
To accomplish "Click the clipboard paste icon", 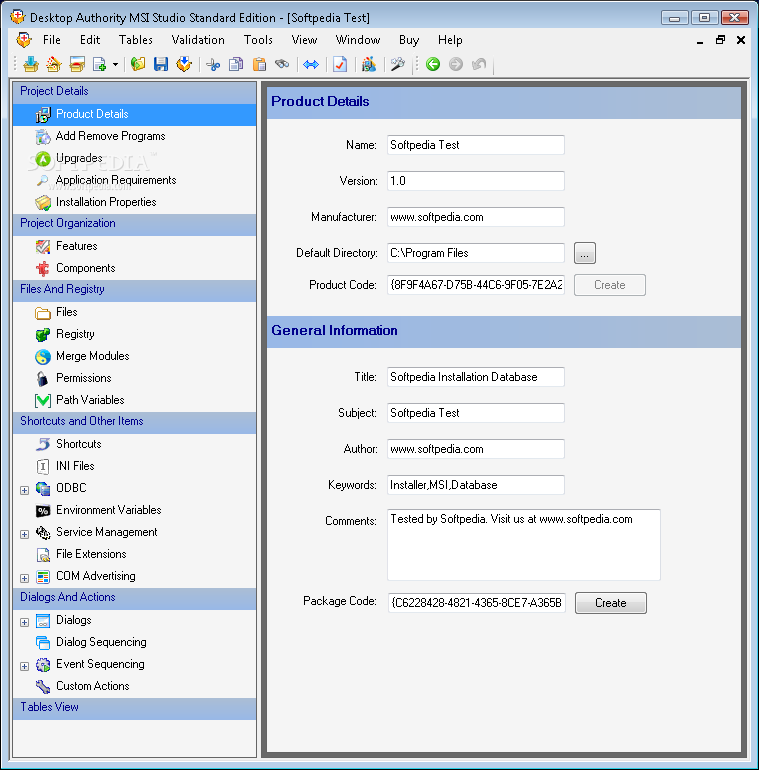I will tap(259, 64).
